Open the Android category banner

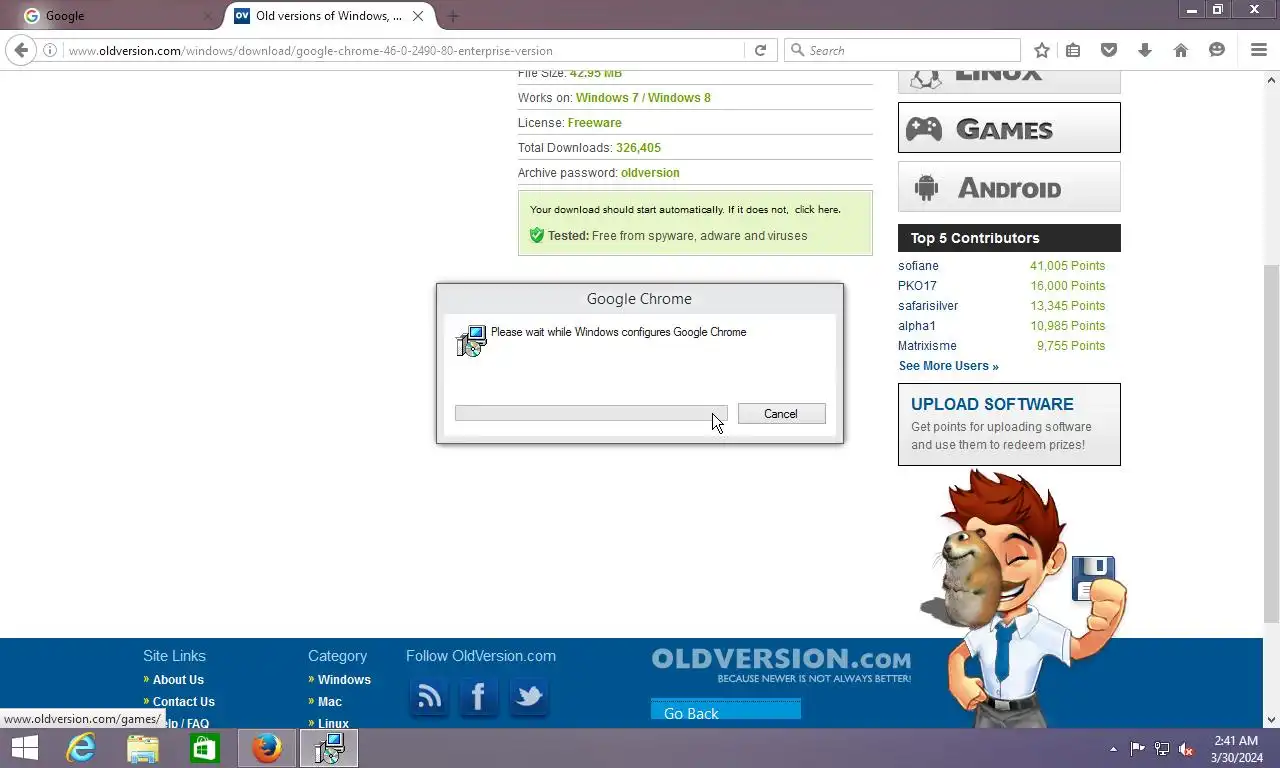[1009, 187]
